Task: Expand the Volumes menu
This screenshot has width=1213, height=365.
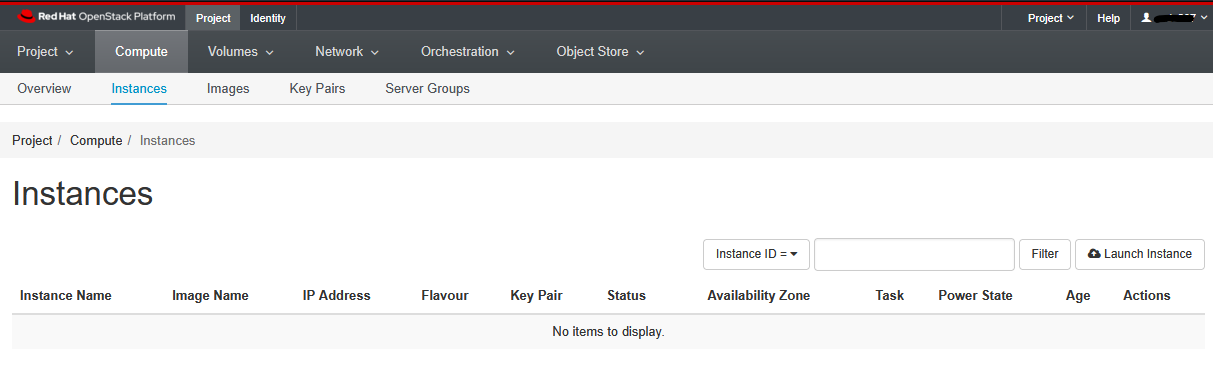Action: pyautogui.click(x=241, y=52)
